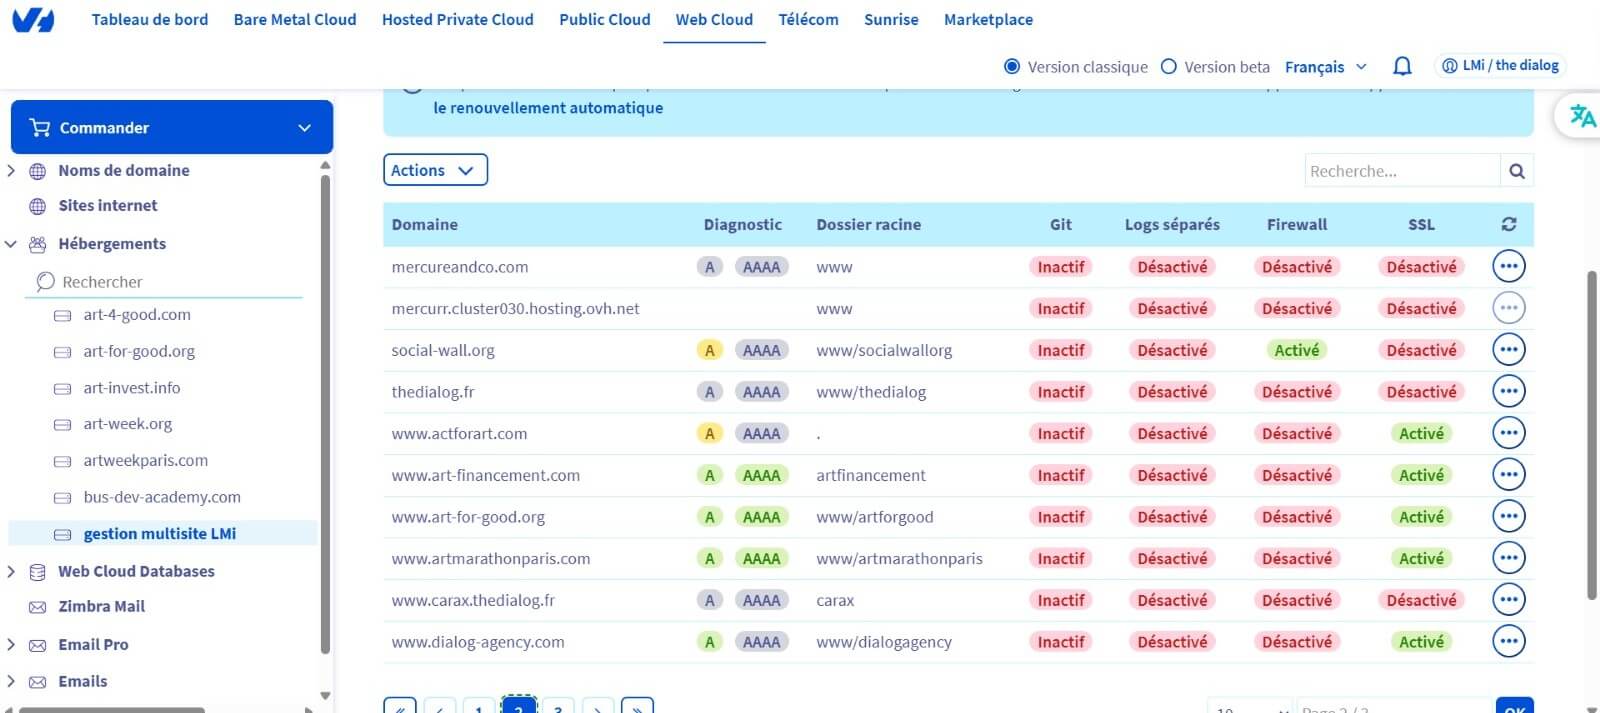Open options menu for www.art-for-good.org
1600x713 pixels.
click(1508, 516)
